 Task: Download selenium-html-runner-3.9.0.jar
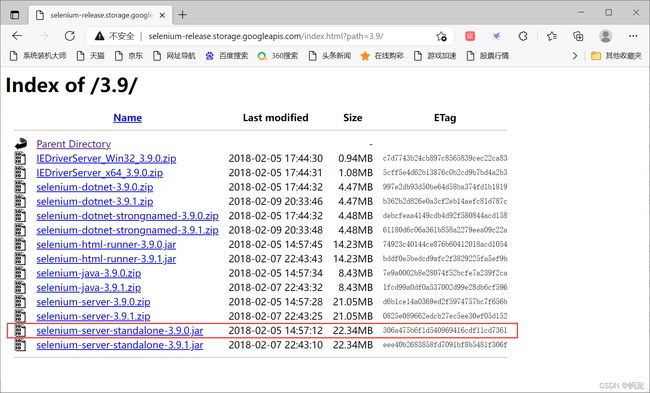[106, 245]
